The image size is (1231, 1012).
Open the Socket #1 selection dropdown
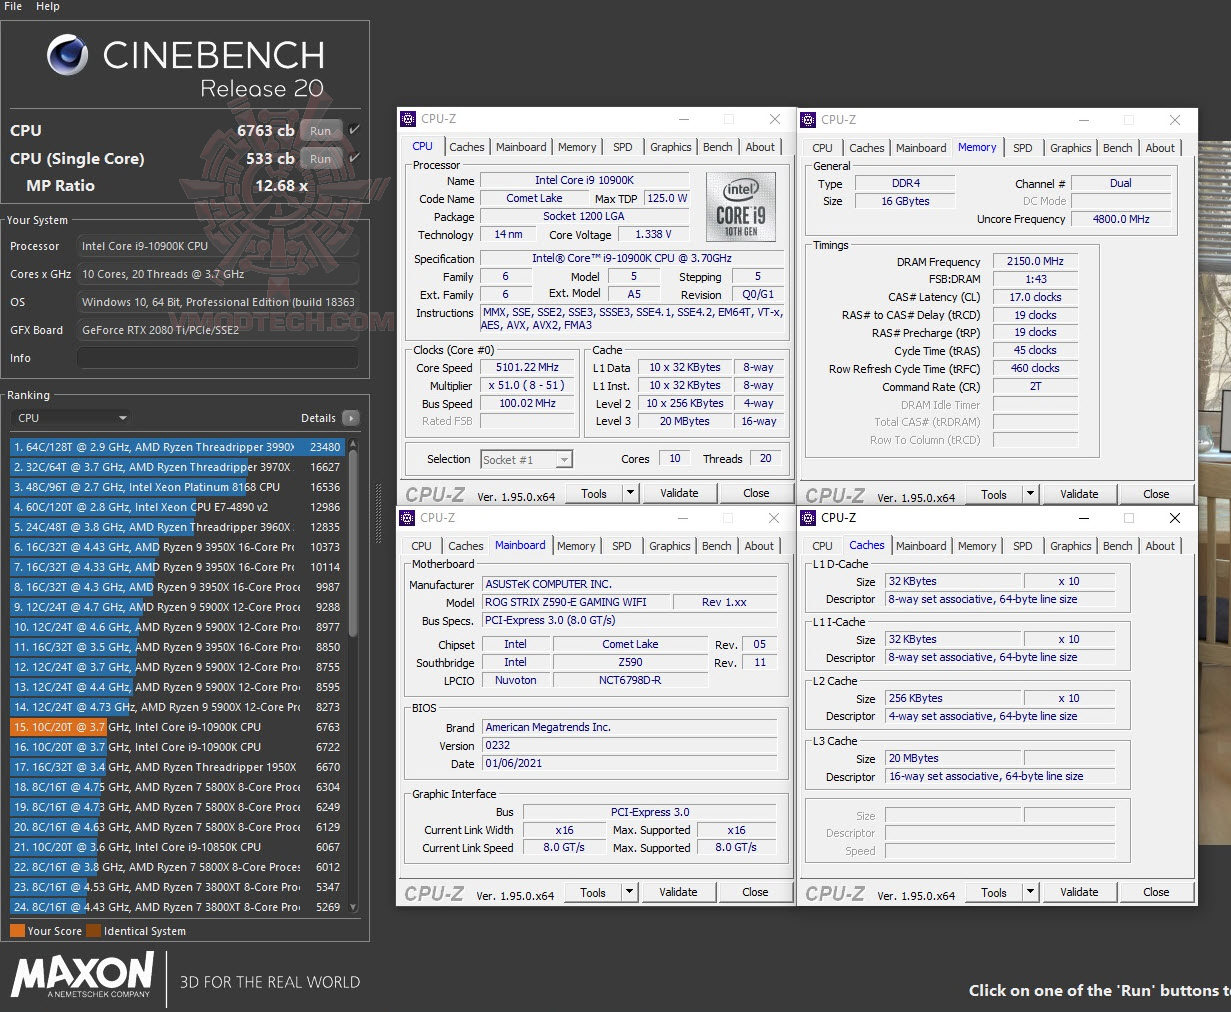526,460
